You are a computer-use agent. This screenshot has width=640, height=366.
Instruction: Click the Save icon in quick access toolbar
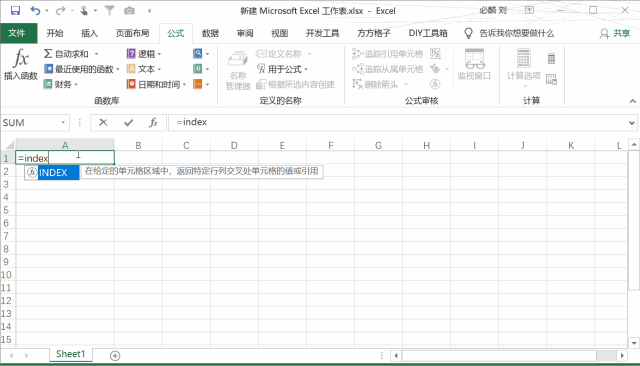(x=15, y=11)
